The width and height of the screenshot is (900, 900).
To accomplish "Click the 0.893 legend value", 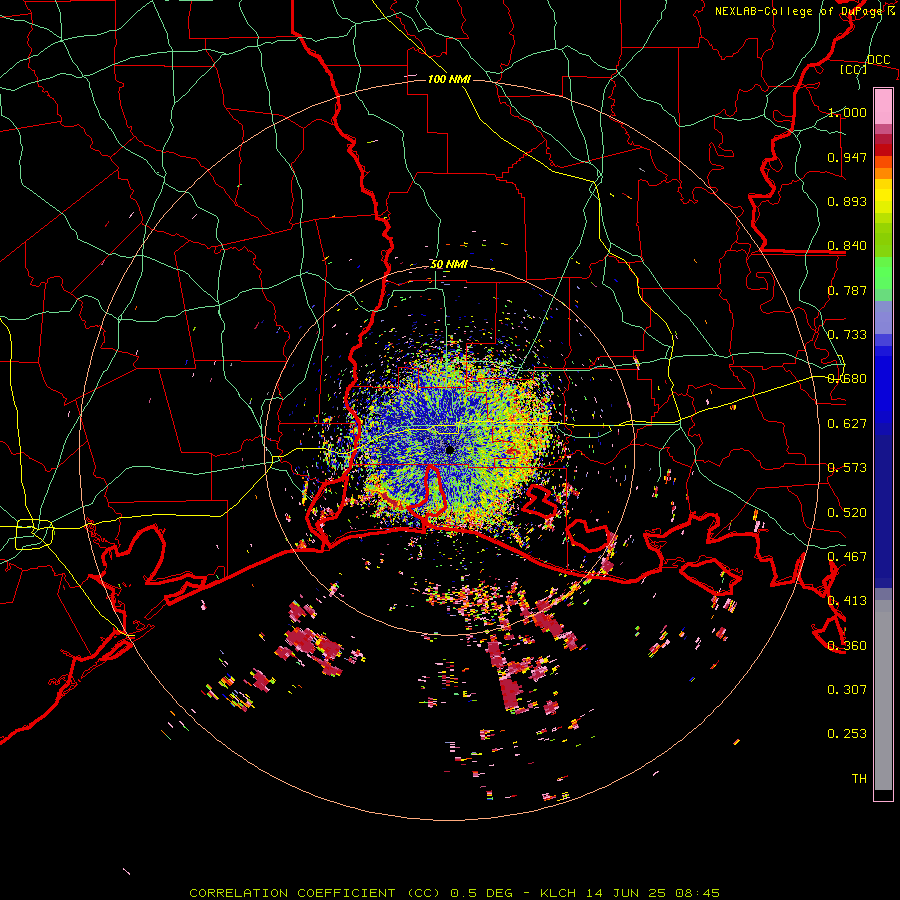I will click(x=847, y=201).
